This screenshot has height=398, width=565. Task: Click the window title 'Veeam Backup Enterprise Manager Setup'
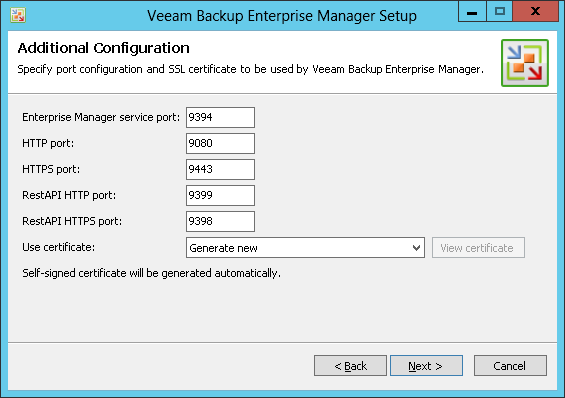click(282, 16)
